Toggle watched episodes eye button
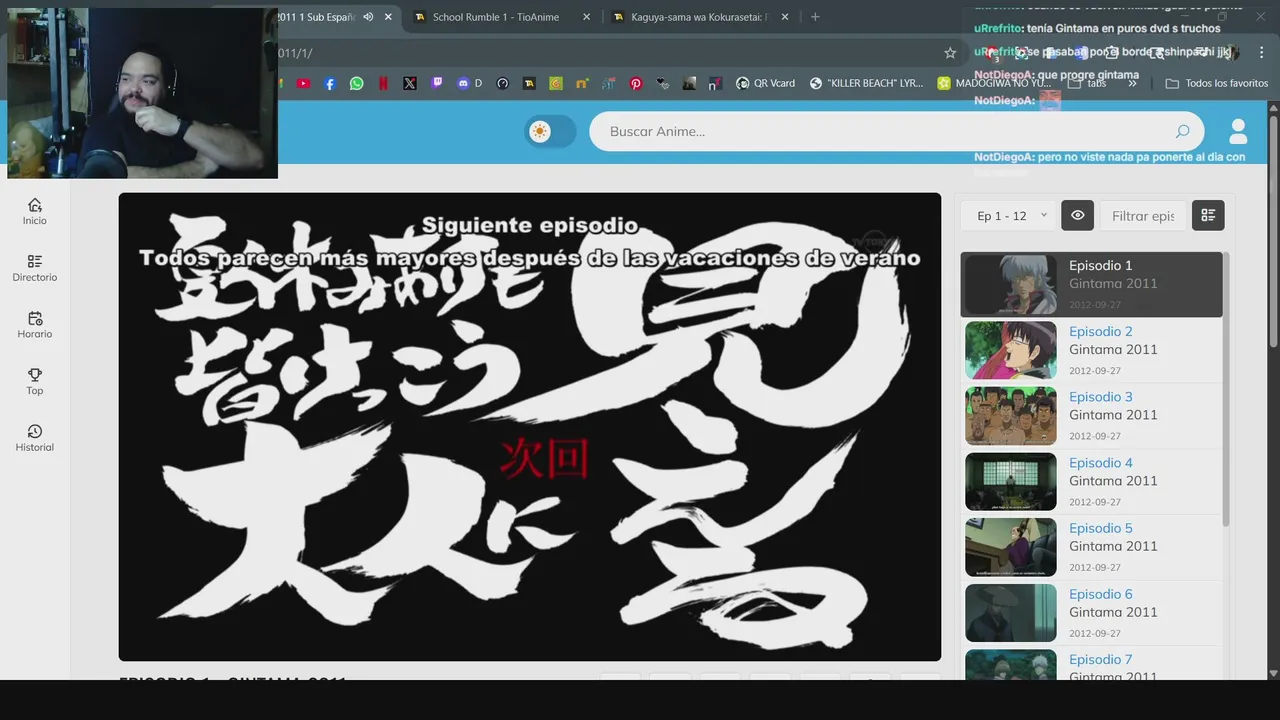 point(1077,215)
